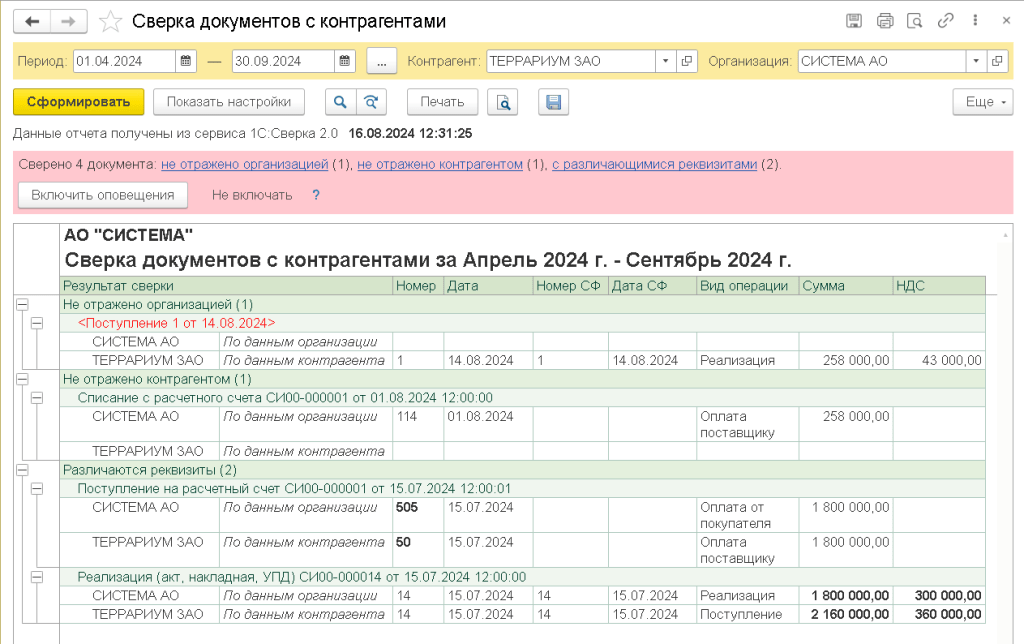Click the find (magnifier) icon in toolbar
Image resolution: width=1024 pixels, height=644 pixels.
340,102
